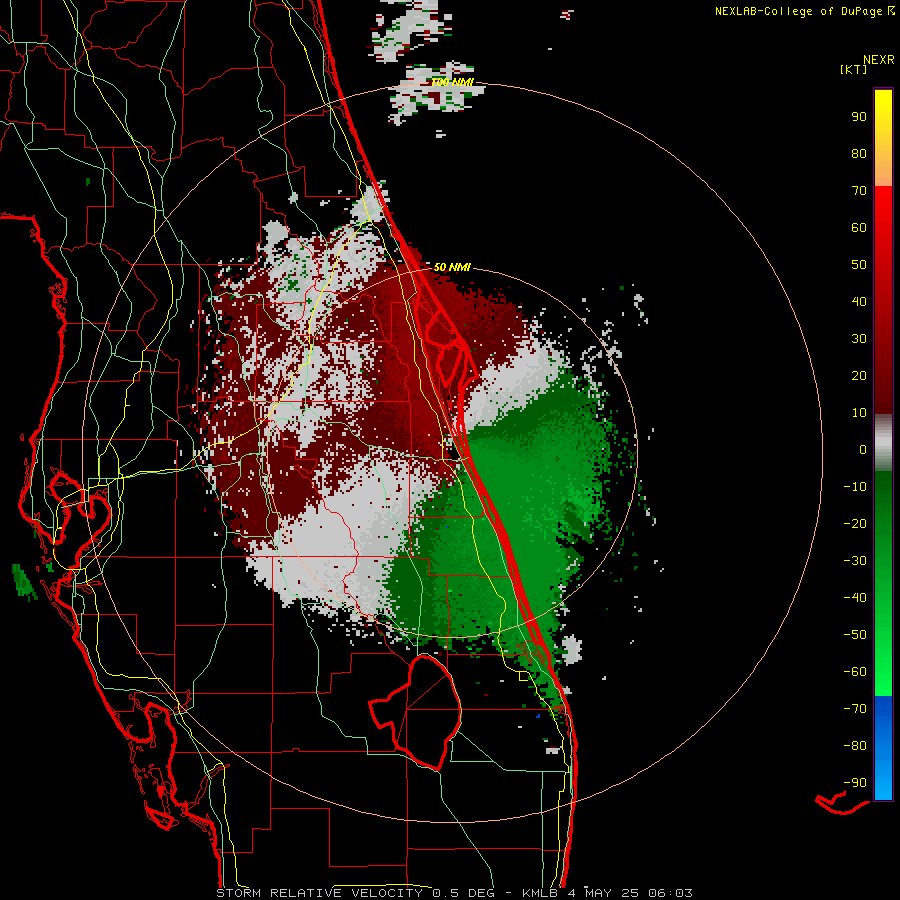Click the 60 value on velocity scale
The height and width of the screenshot is (900, 900).
859,228
